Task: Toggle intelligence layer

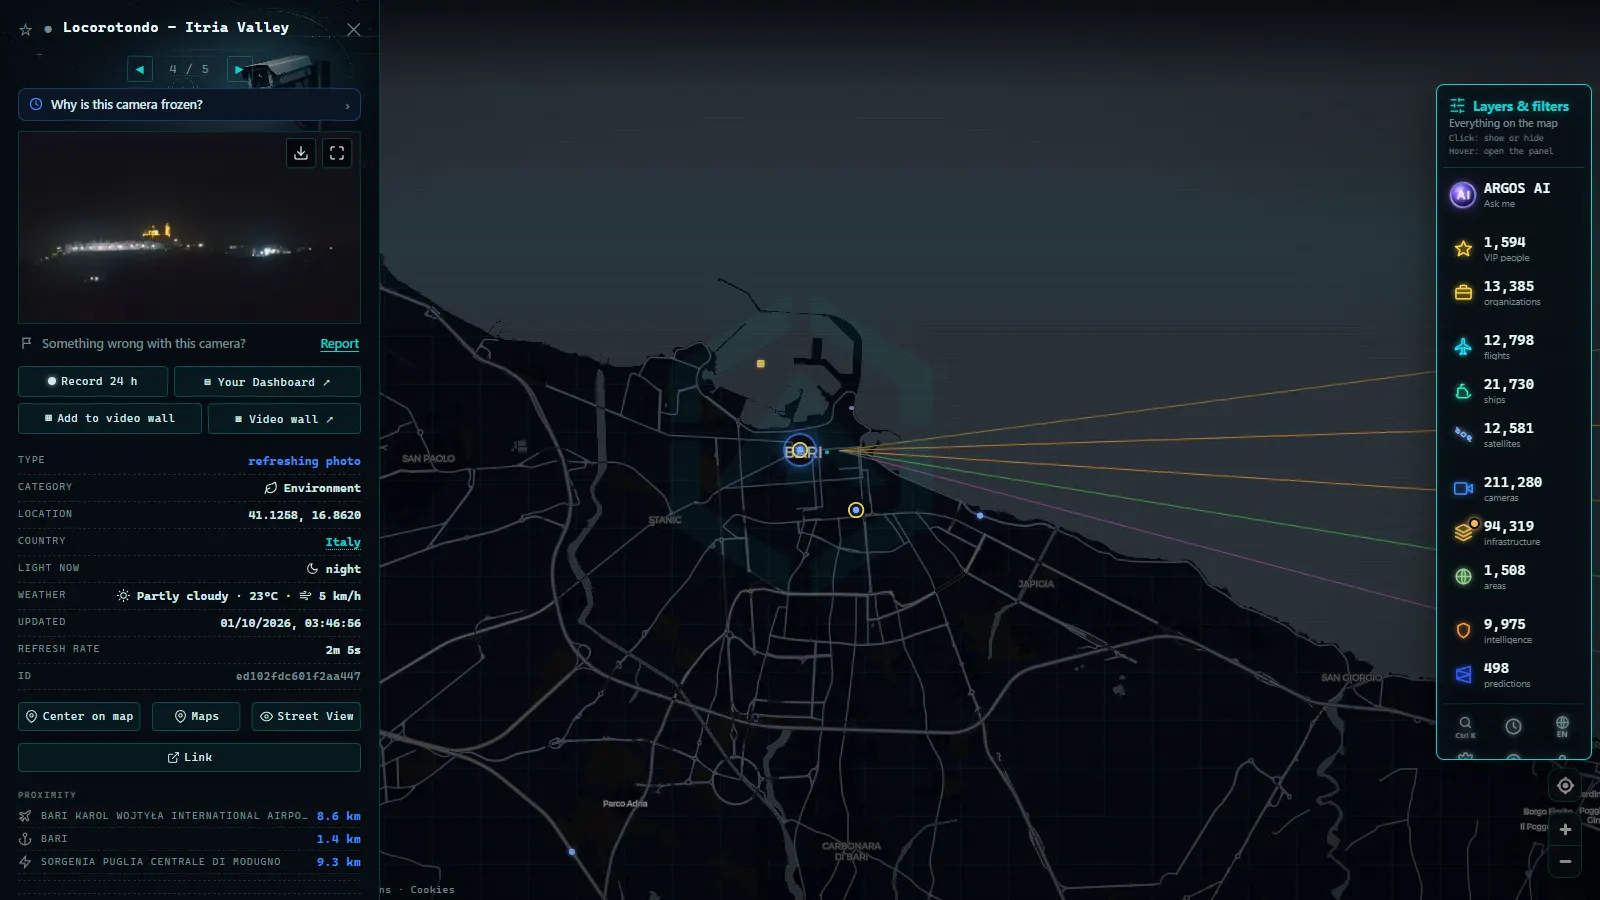Action: [1513, 630]
